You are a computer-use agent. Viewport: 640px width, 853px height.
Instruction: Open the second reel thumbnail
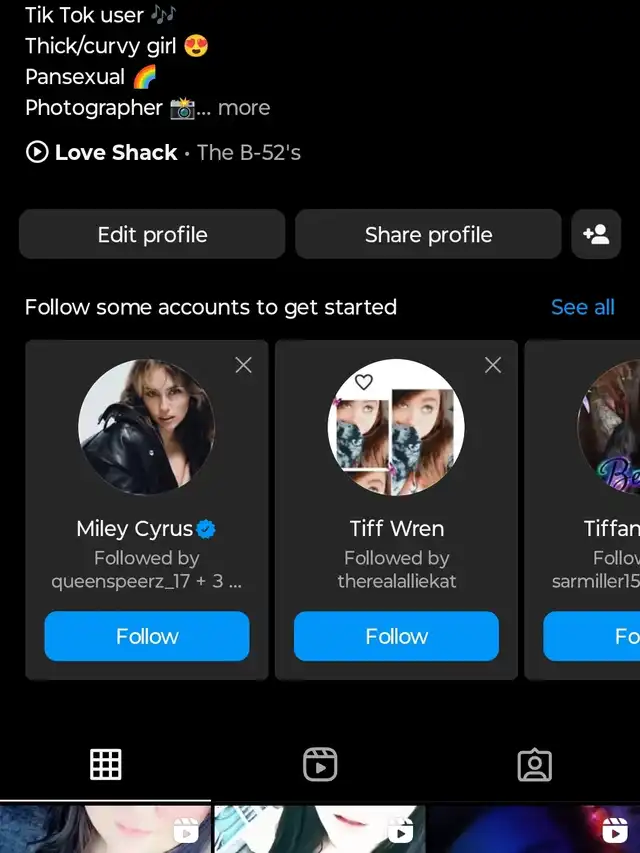320,829
